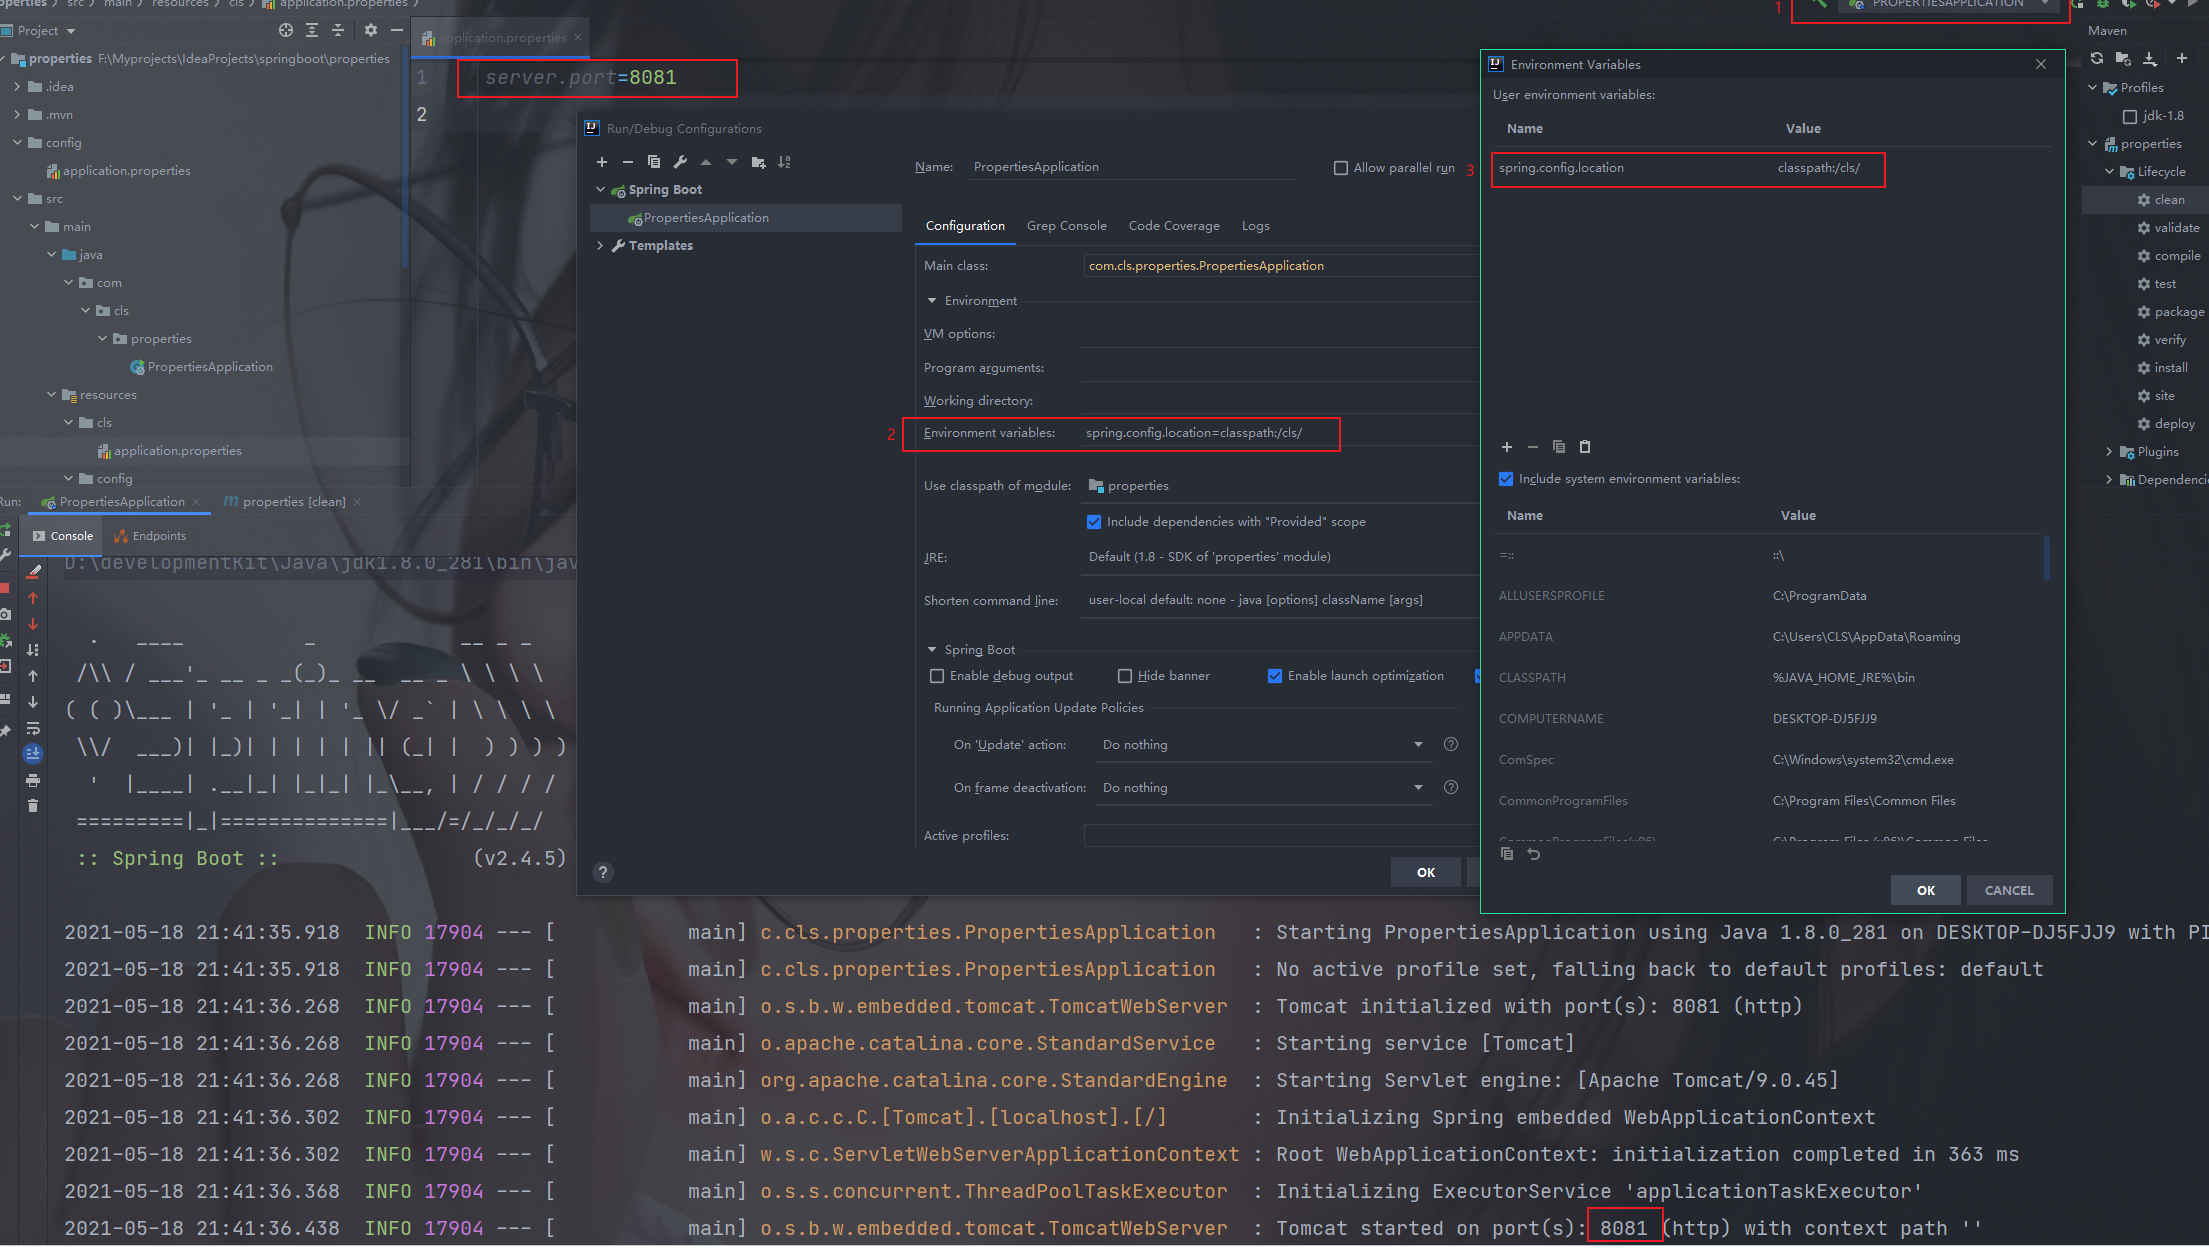The width and height of the screenshot is (2209, 1249).
Task: Enable jdk-1.8 Maven profile checkbox
Action: 2130,116
